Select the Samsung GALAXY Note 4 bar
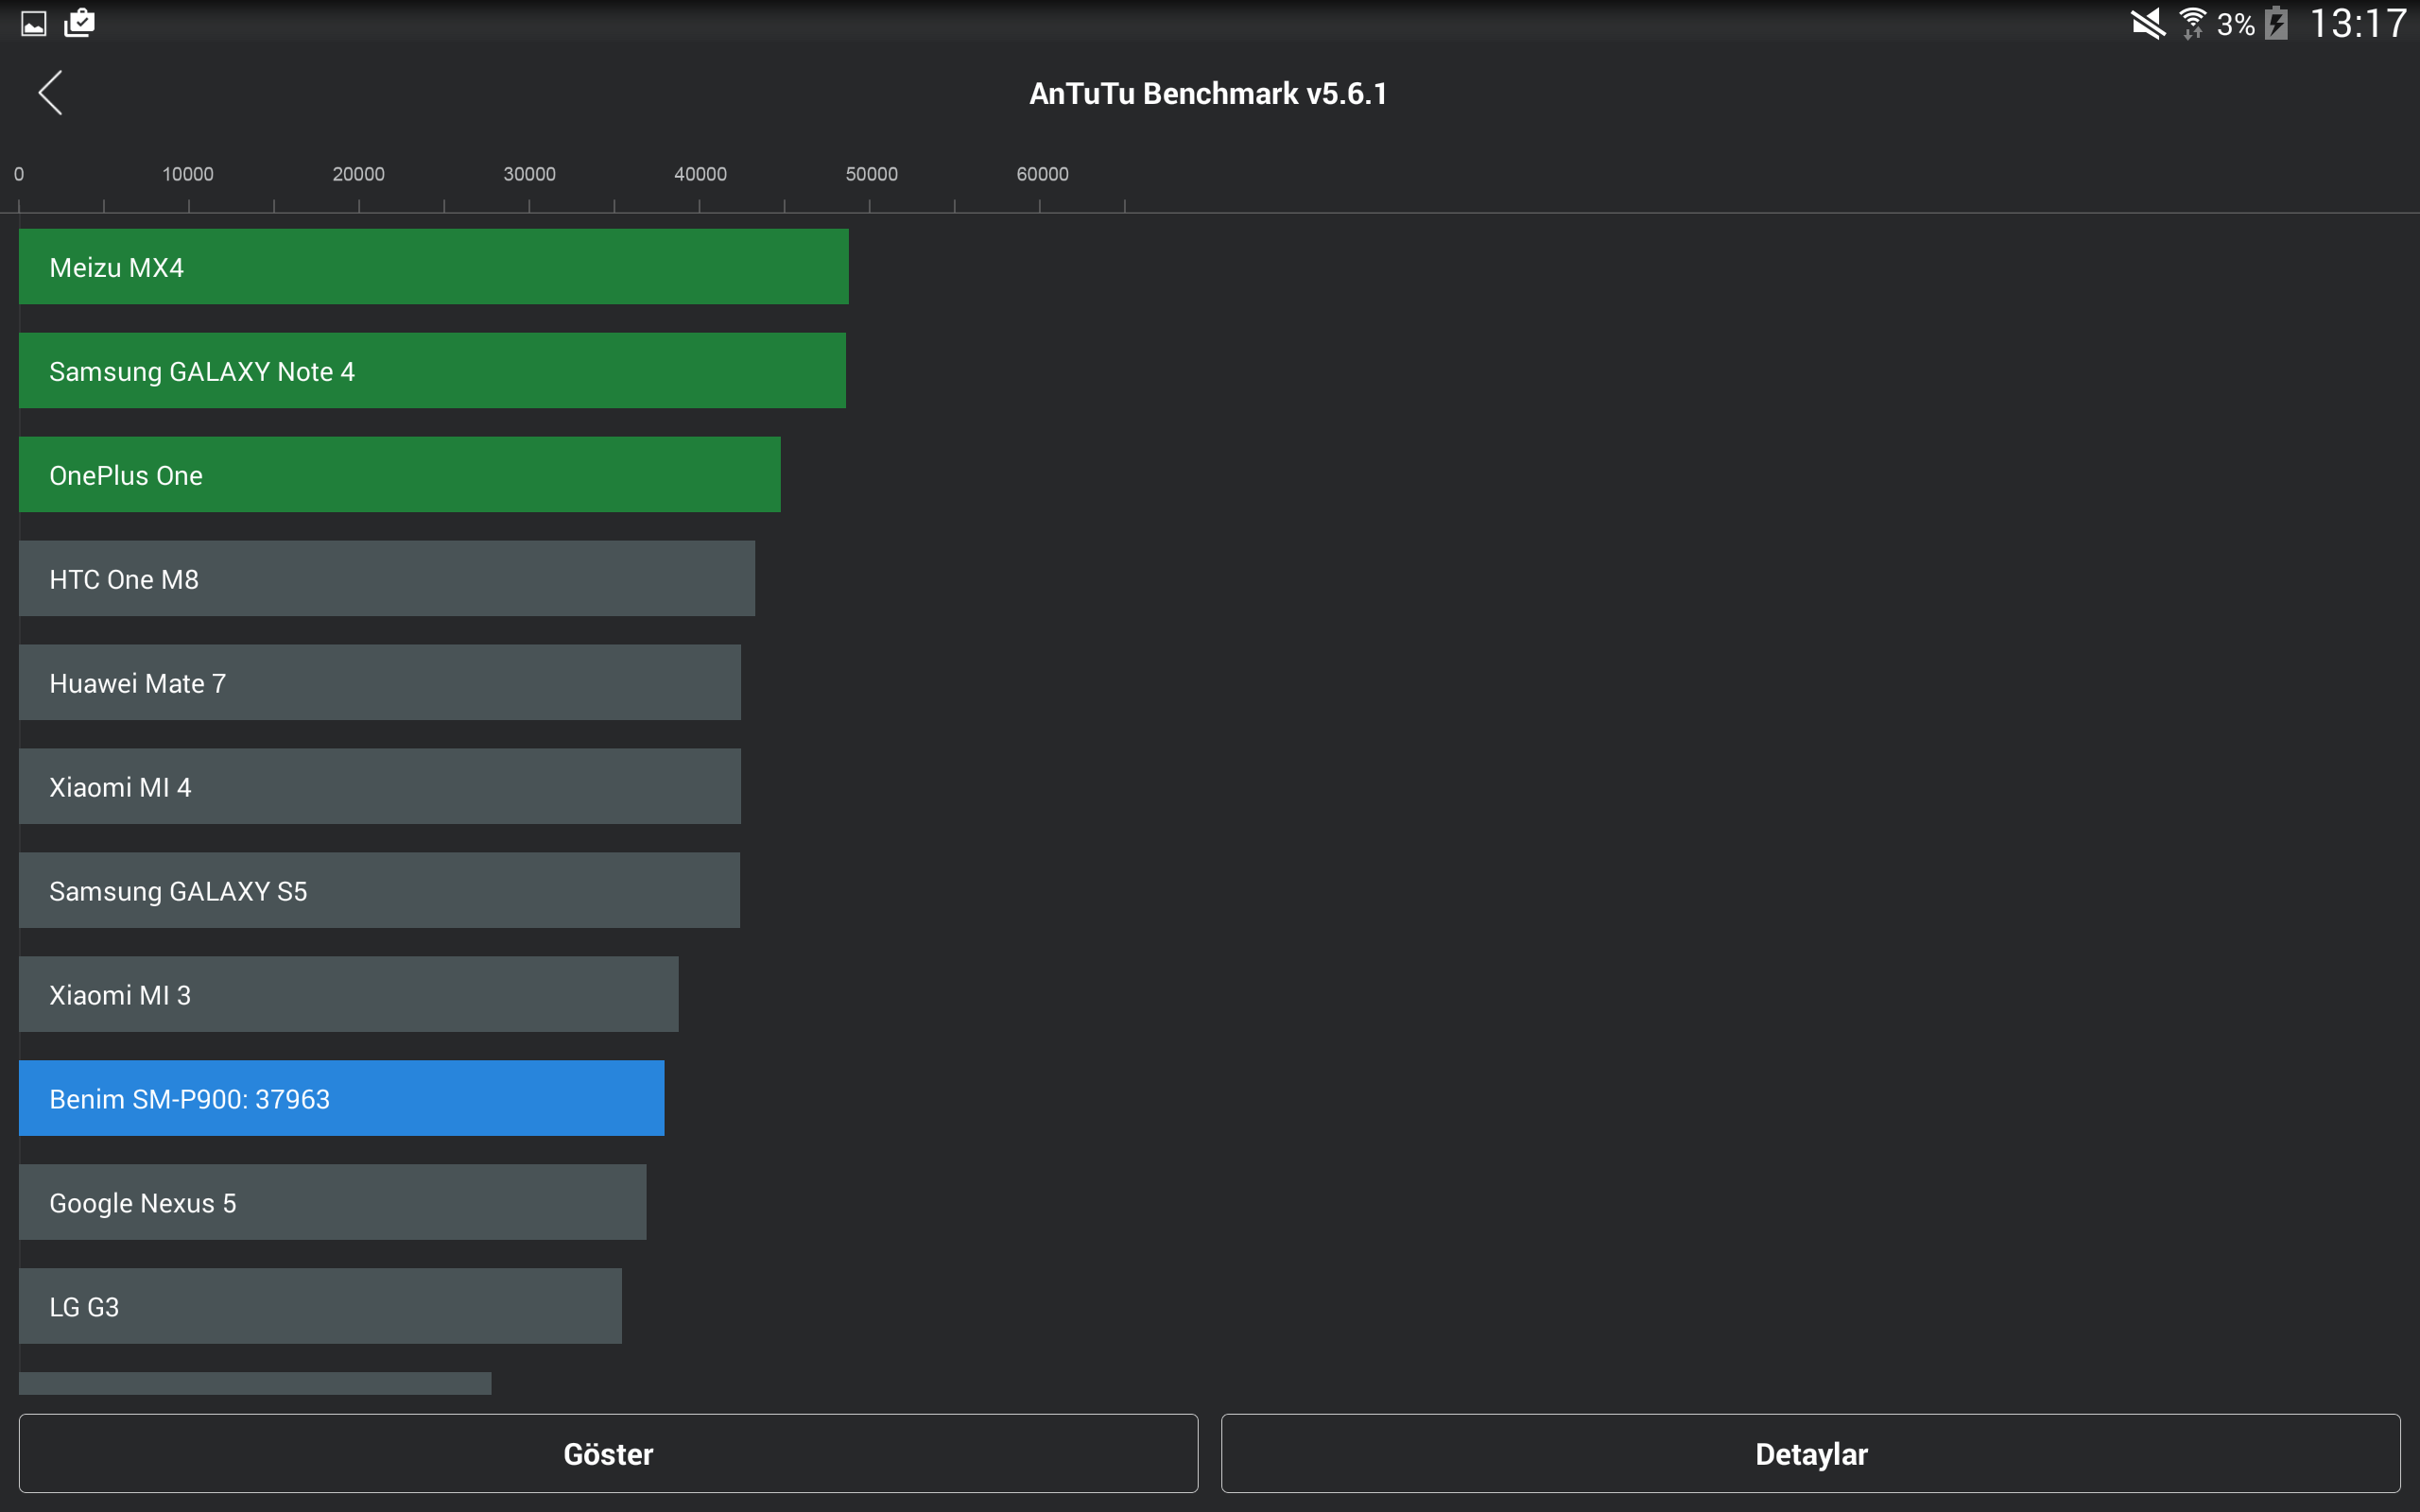2420x1512 pixels. 432,371
